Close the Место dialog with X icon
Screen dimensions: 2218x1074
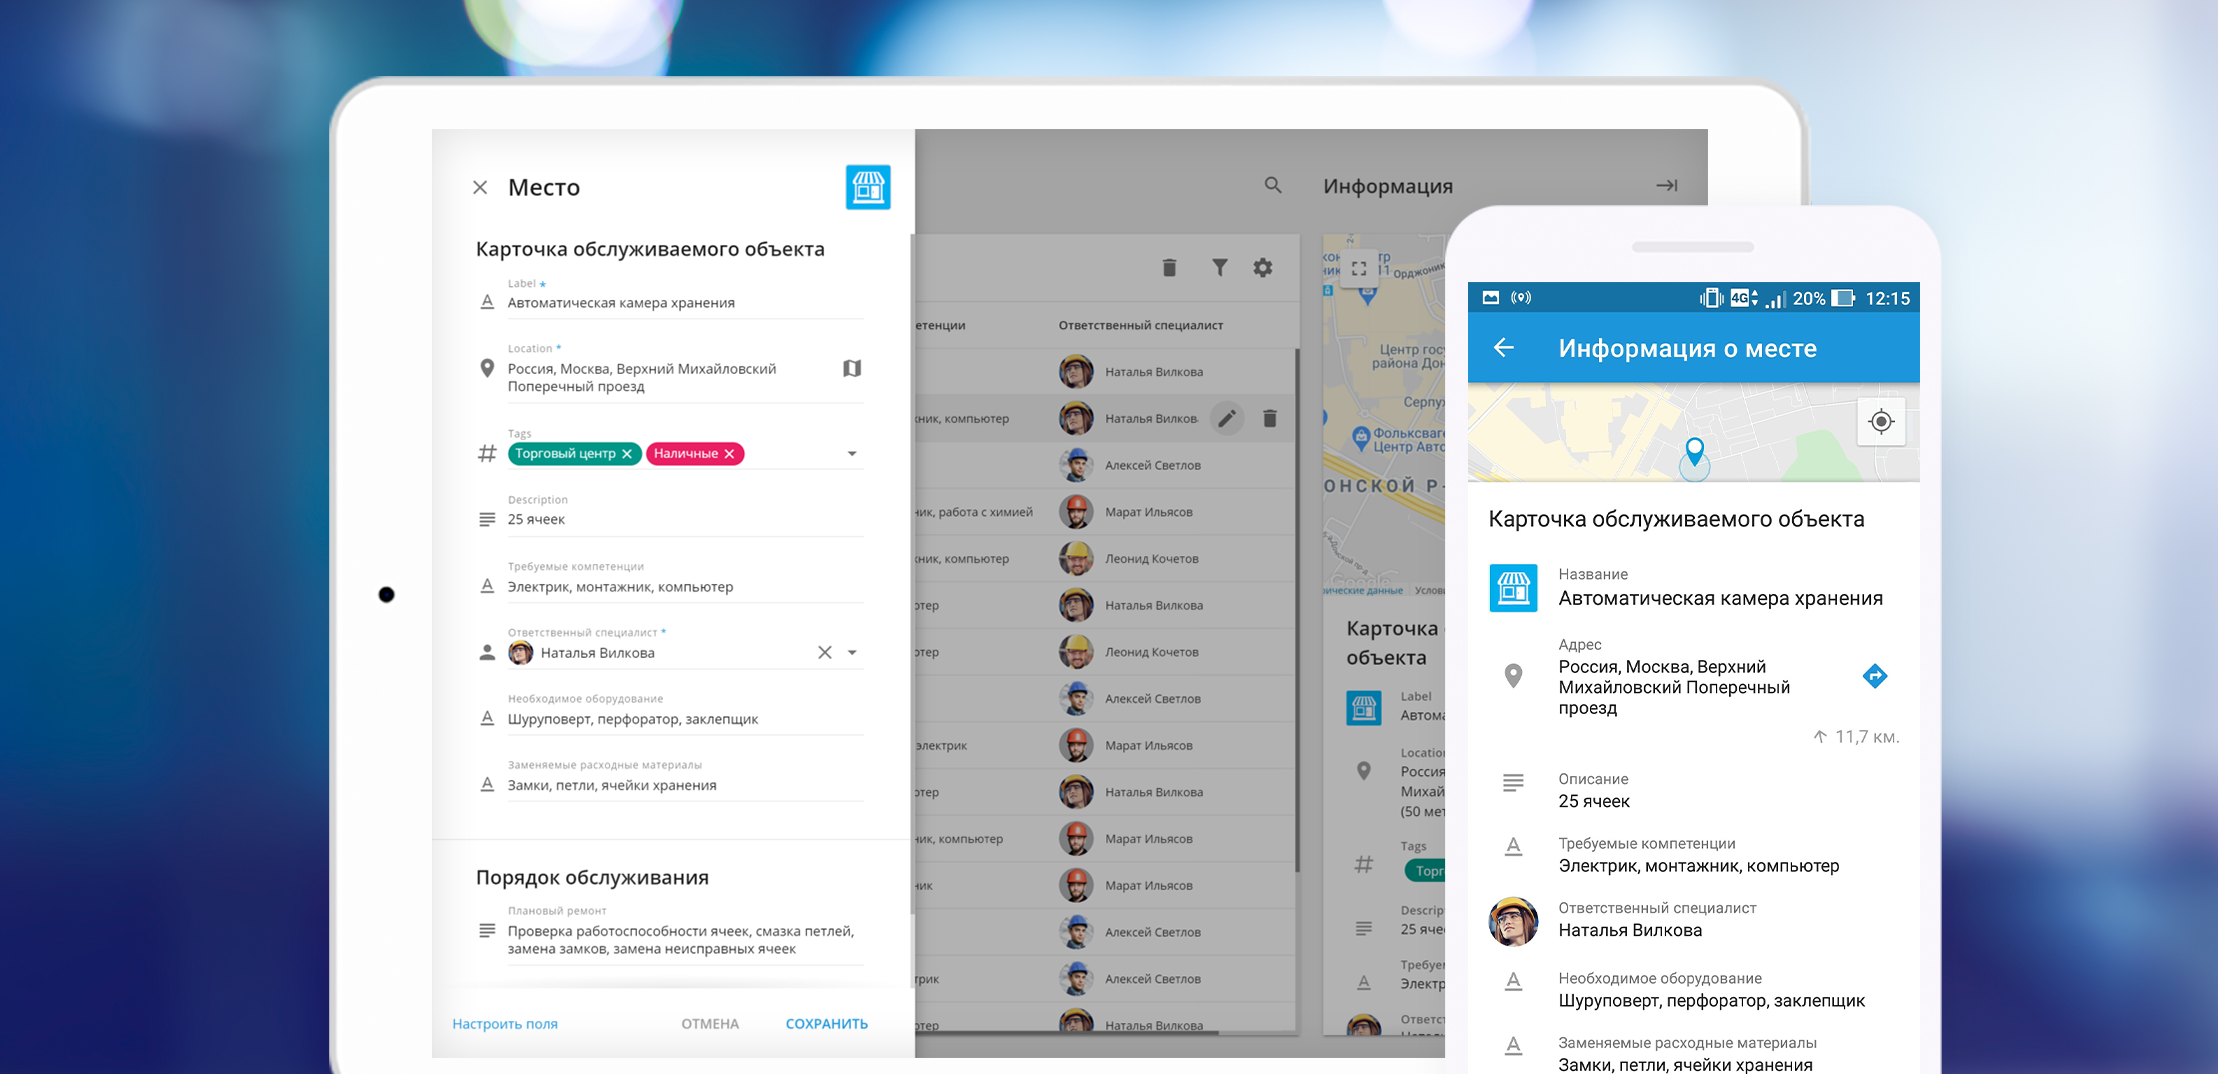click(x=480, y=187)
